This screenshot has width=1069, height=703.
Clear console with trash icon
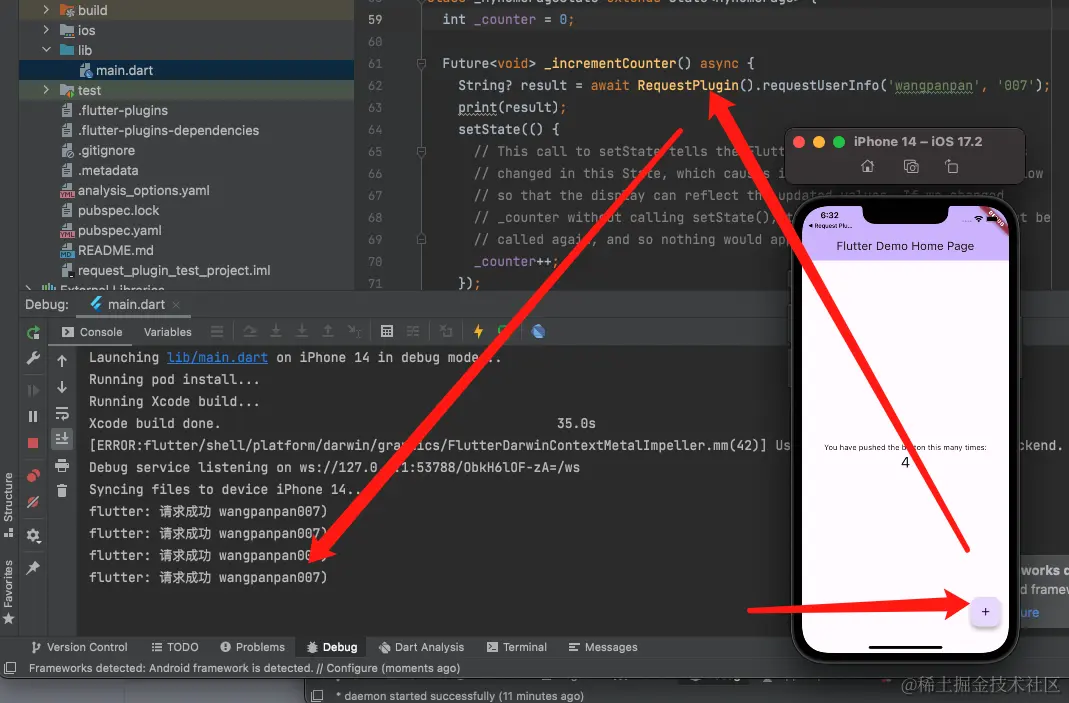pos(62,490)
